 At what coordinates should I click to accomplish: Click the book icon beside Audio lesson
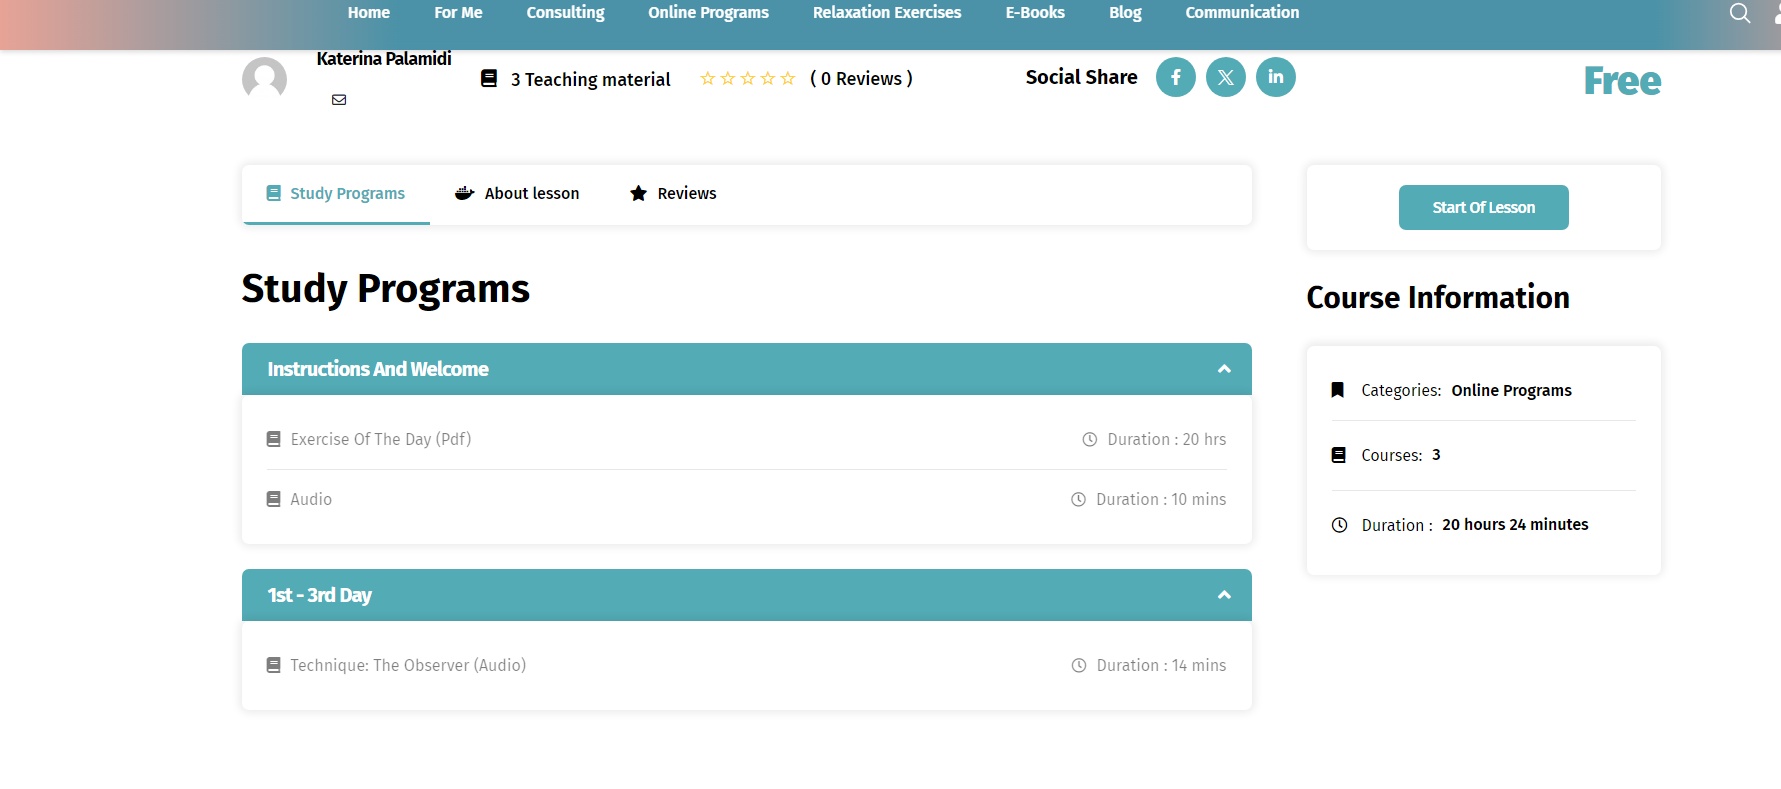click(x=273, y=499)
